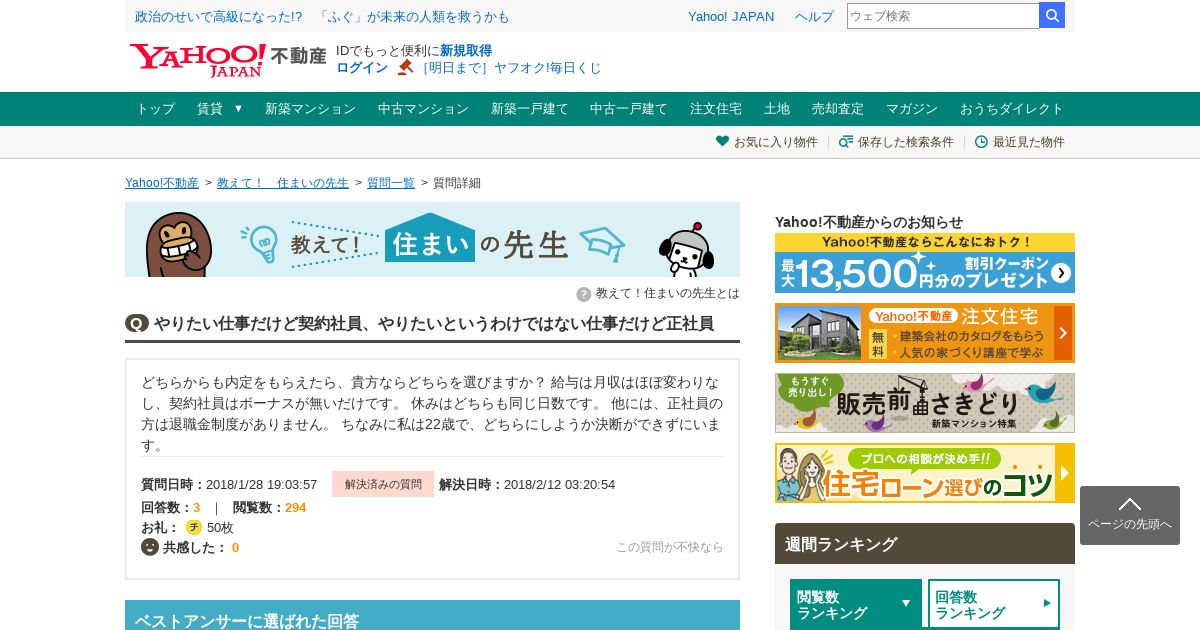Open 新築マンション menu item

pyautogui.click(x=310, y=109)
